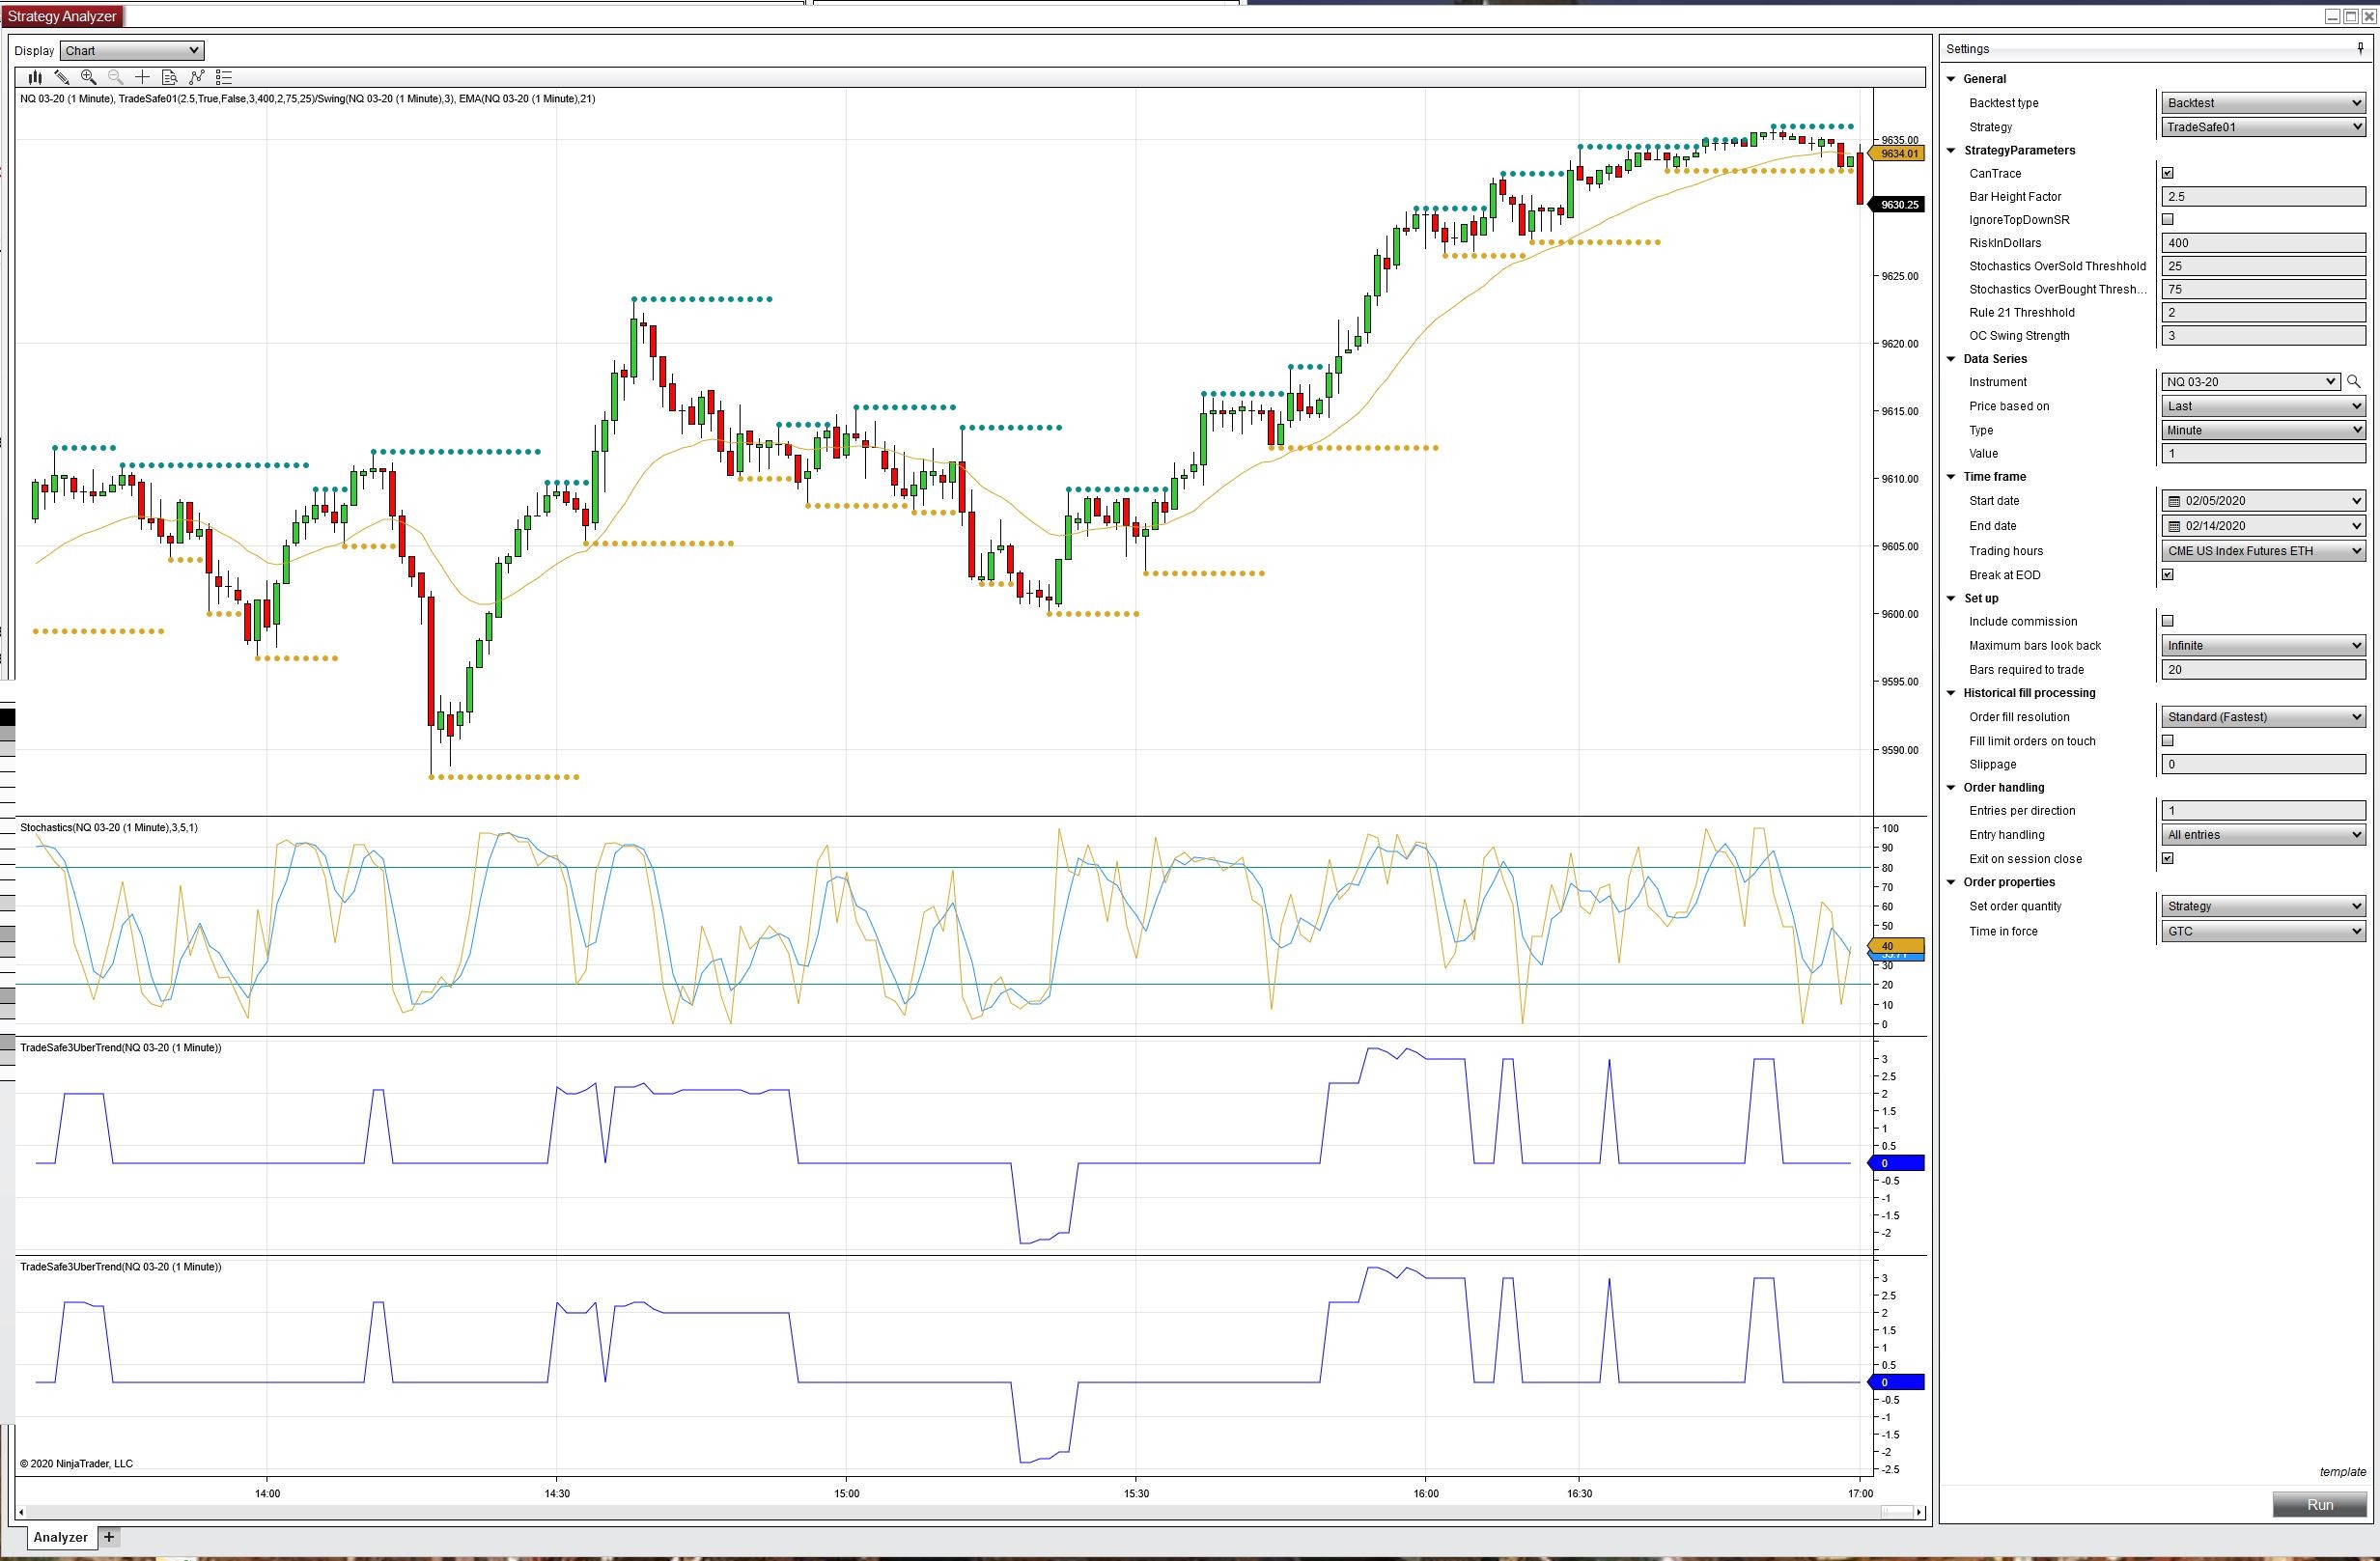
Task: Click the crosshair cursor icon
Action: pyautogui.click(x=142, y=77)
